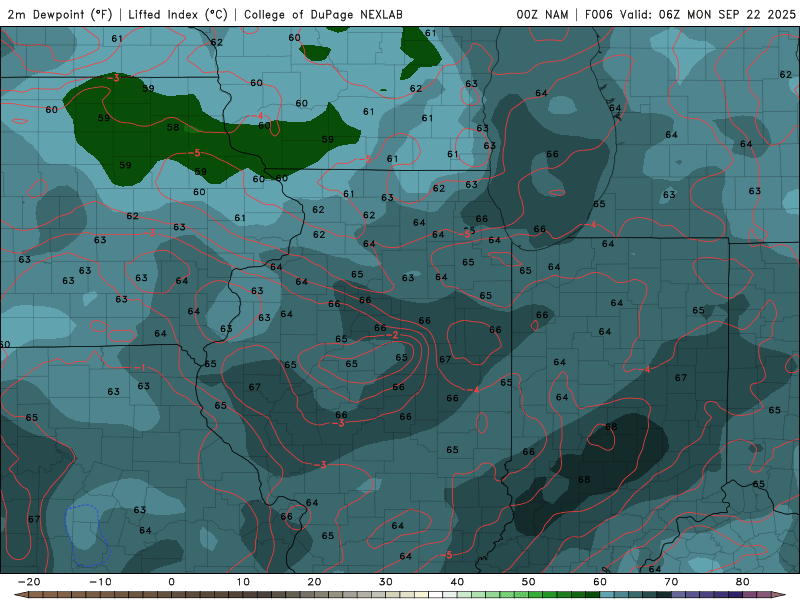
Task: Click the '40' color scale label
Action: pyautogui.click(x=457, y=582)
